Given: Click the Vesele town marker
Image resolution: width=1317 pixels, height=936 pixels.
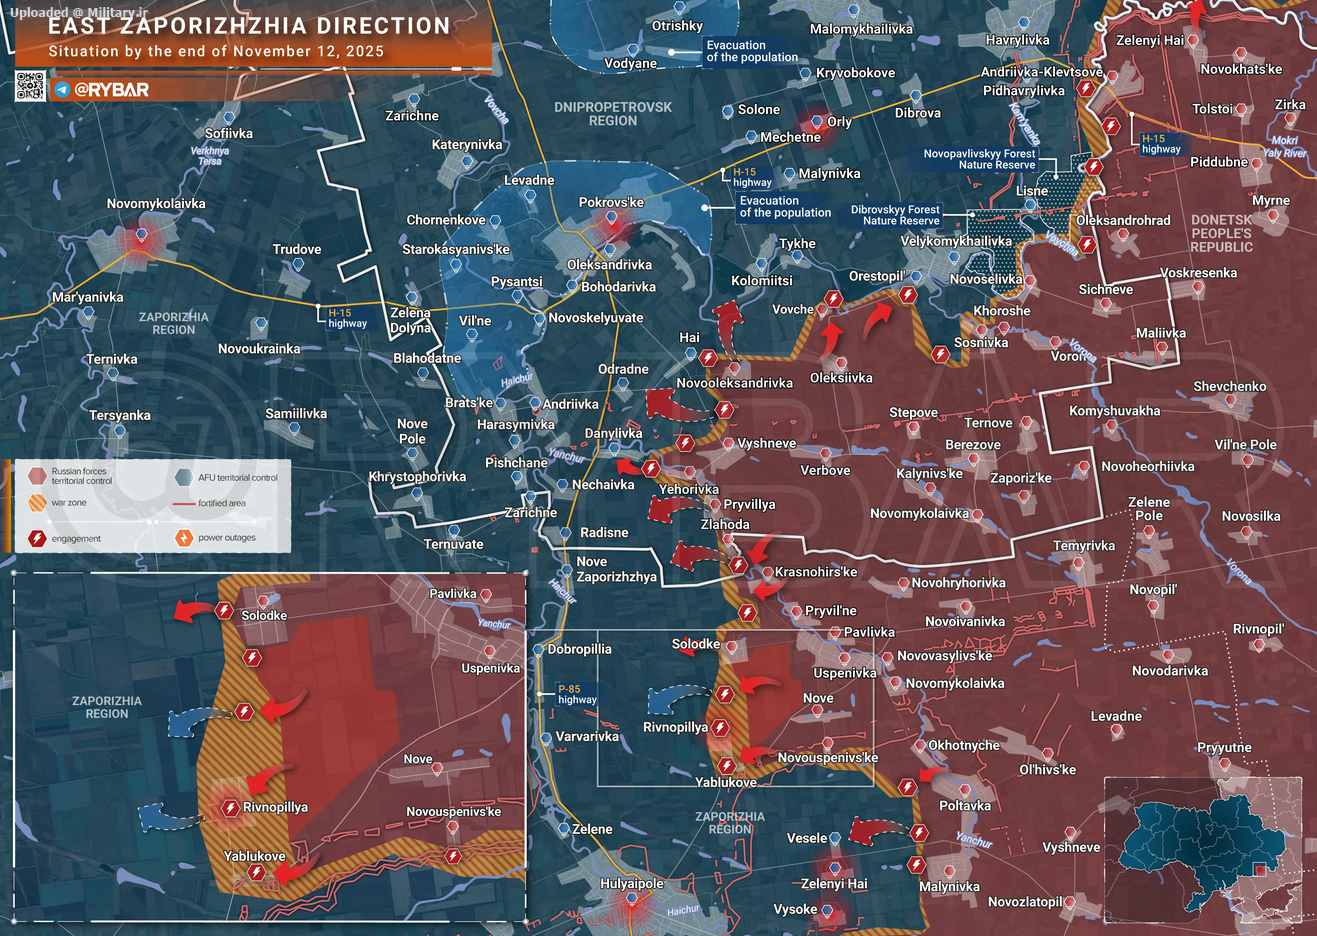Looking at the screenshot, I should pyautogui.click(x=835, y=839).
